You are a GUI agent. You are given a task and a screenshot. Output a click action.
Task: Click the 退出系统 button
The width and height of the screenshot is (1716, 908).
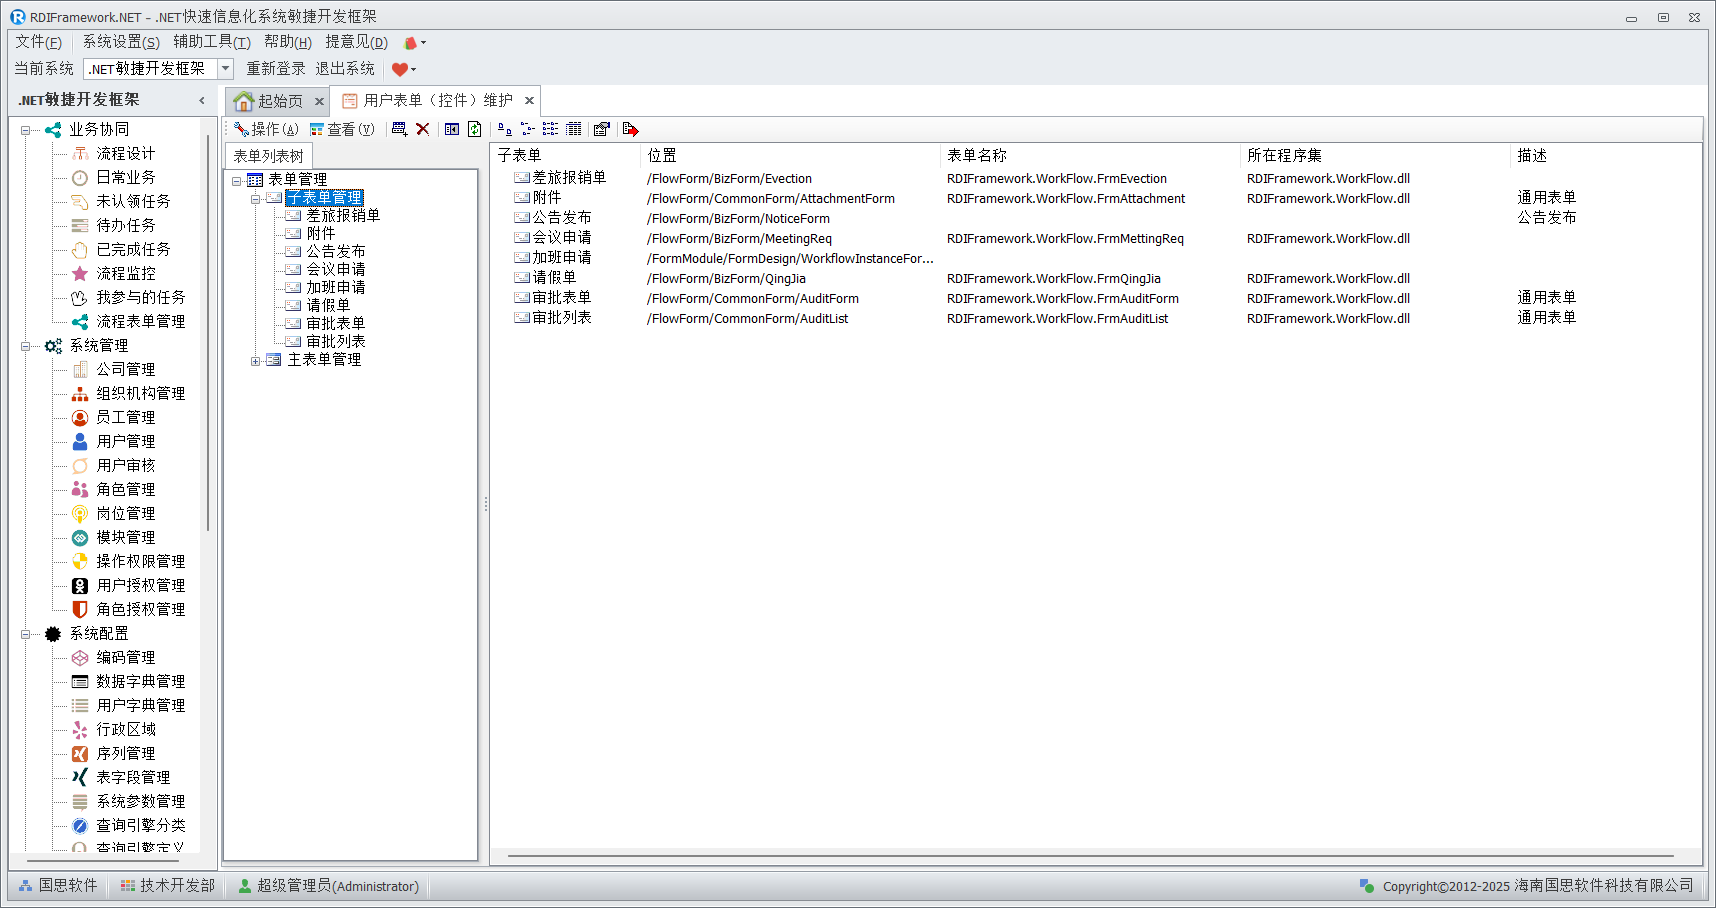point(345,69)
